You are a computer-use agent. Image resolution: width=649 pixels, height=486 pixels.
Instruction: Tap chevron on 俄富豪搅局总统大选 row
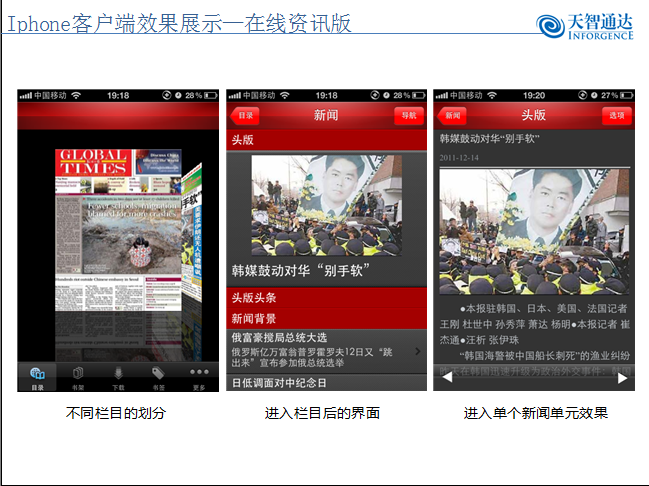click(x=418, y=351)
